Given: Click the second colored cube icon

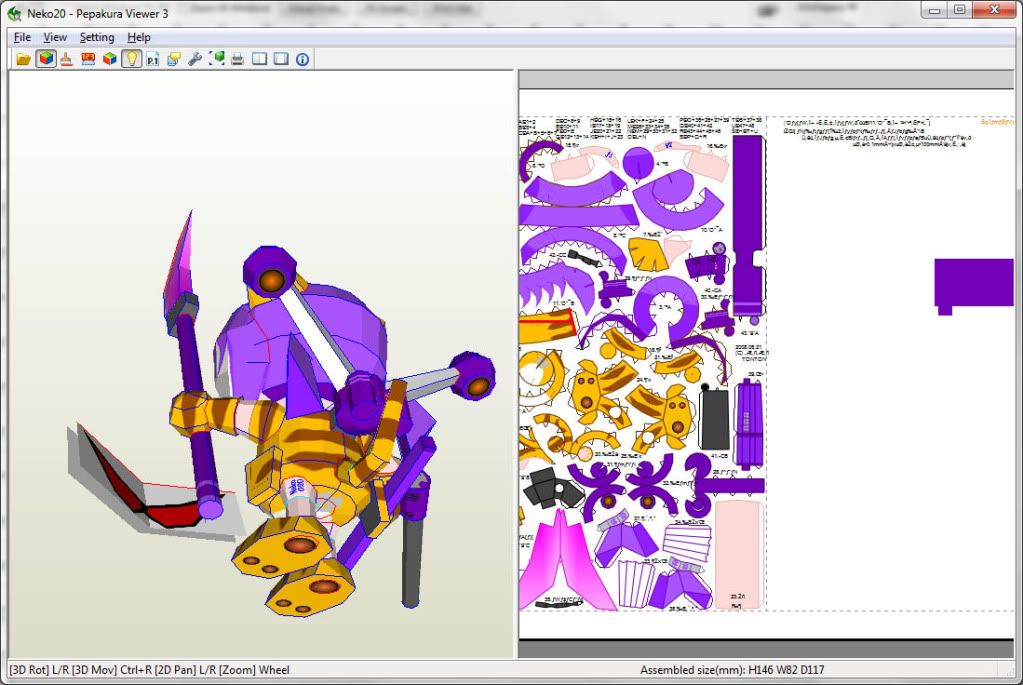Looking at the screenshot, I should point(109,59).
